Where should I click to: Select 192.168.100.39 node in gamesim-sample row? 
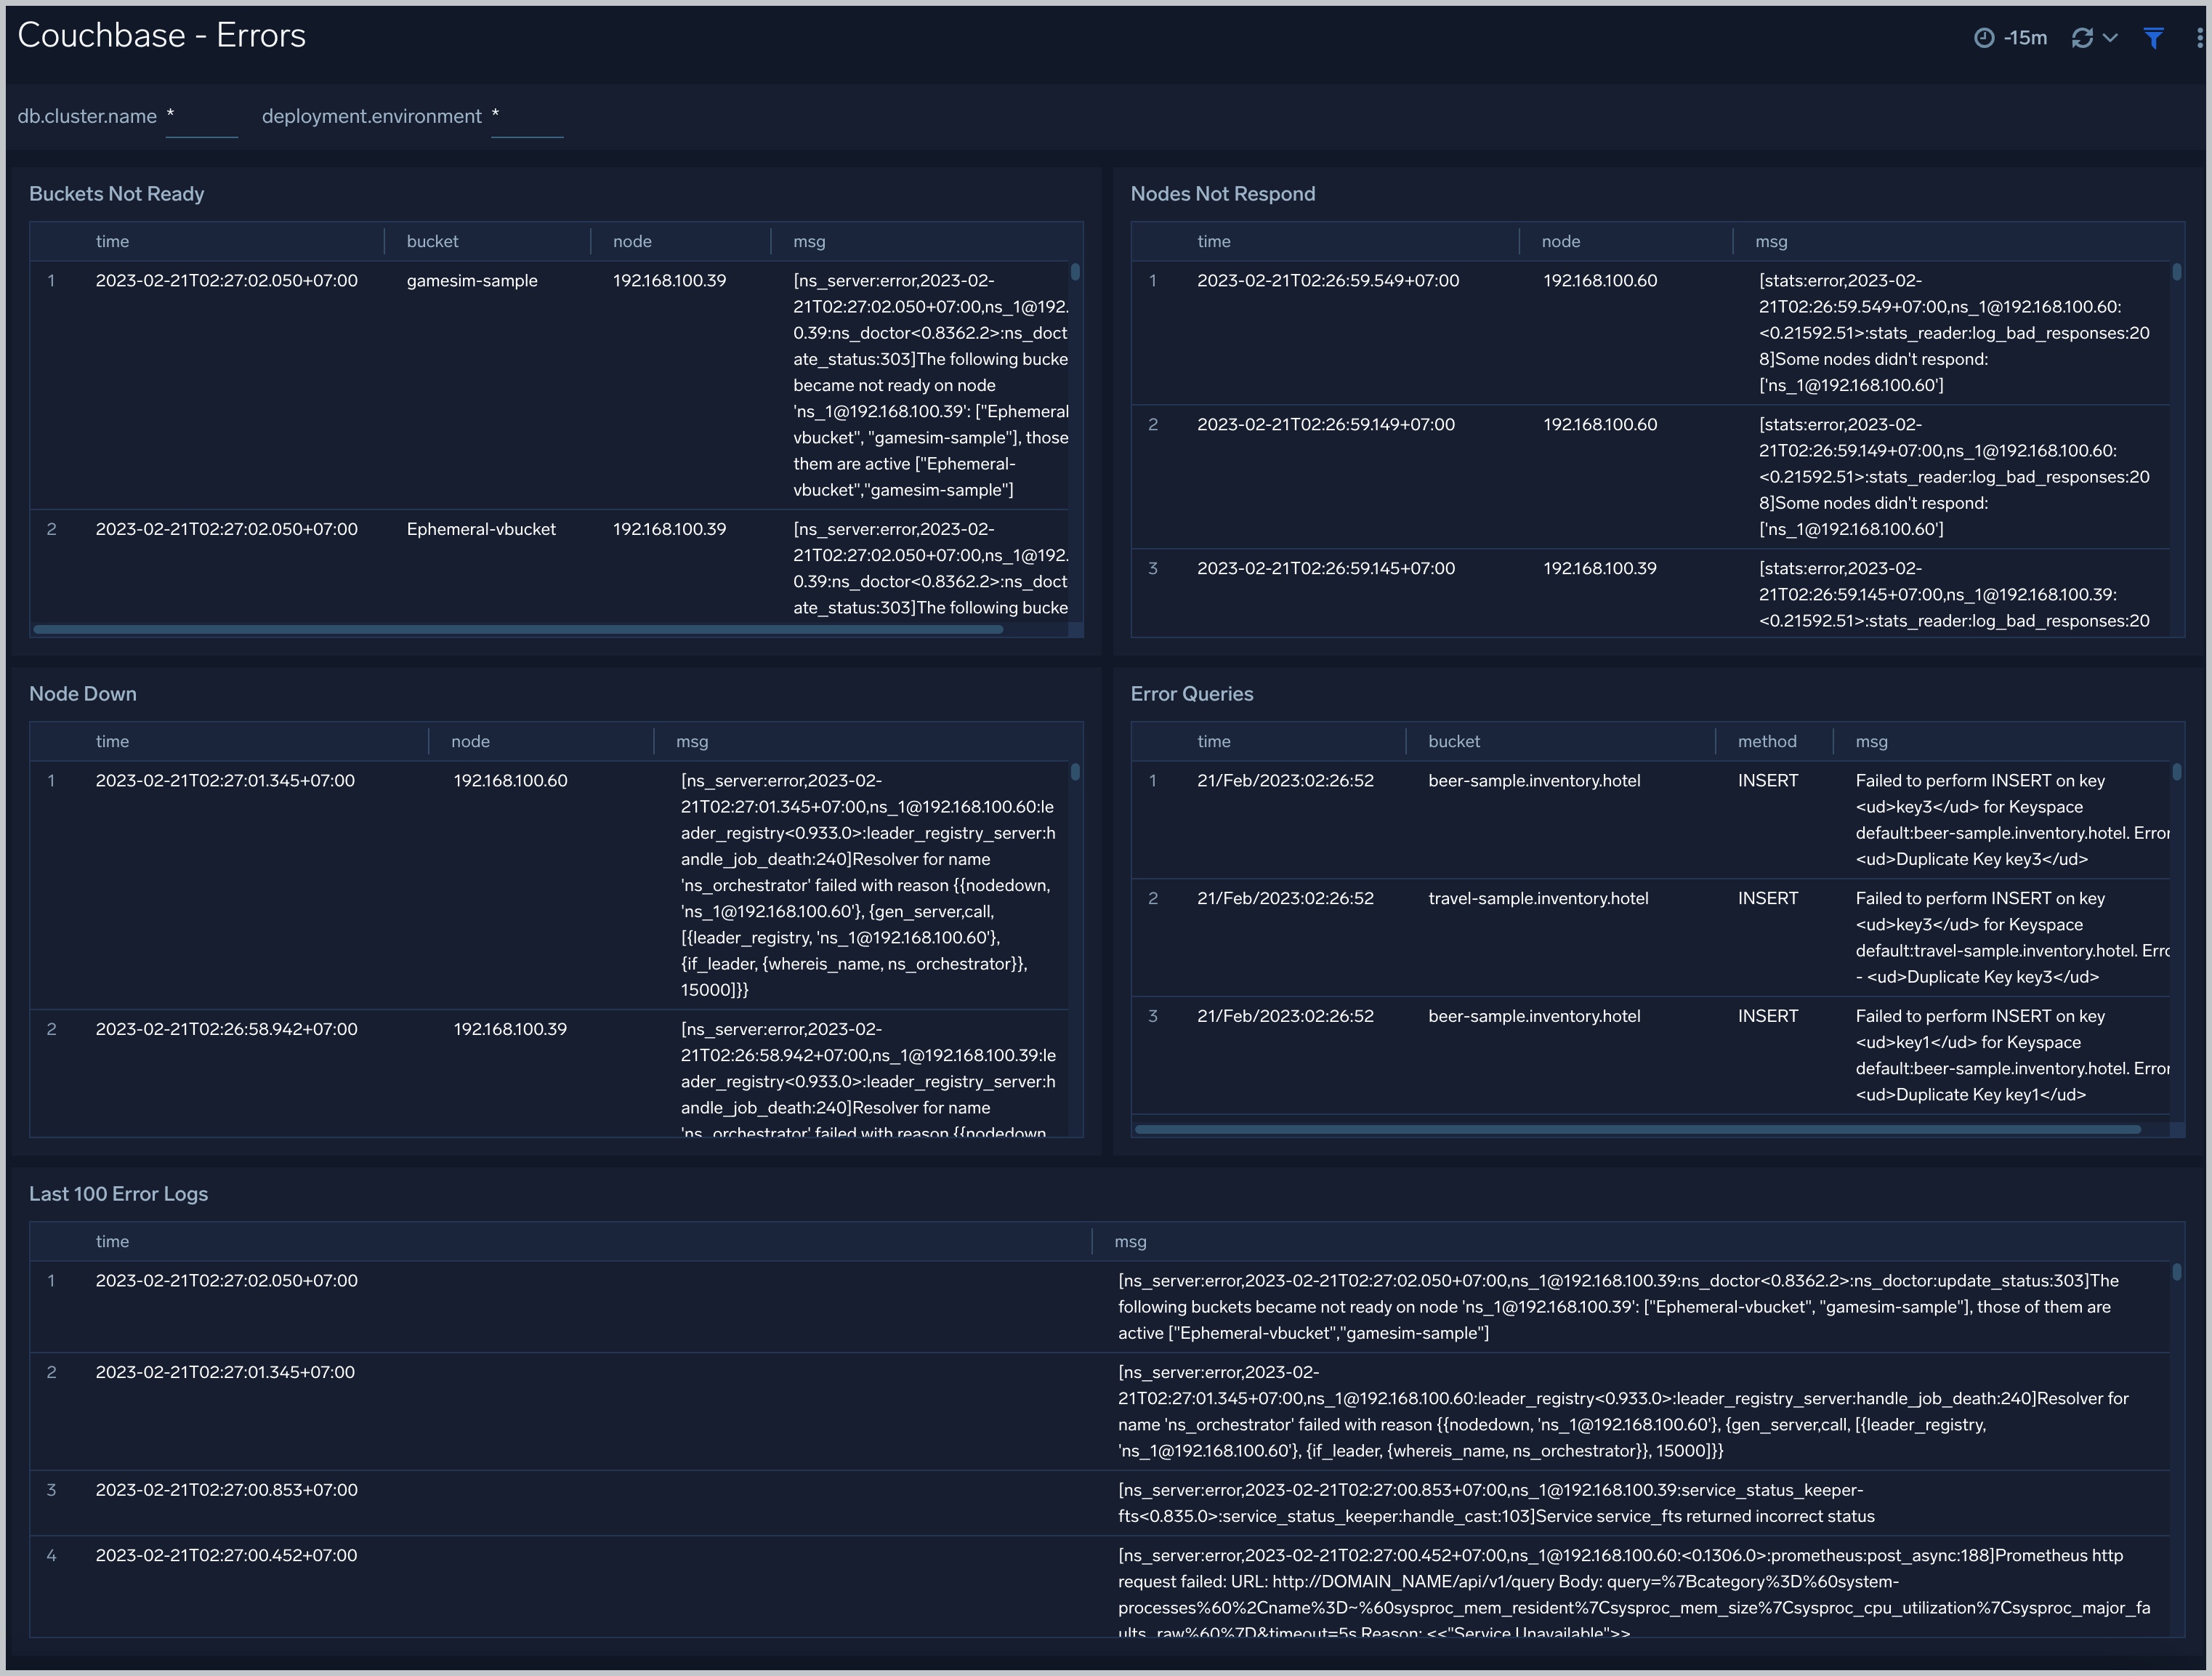coord(669,281)
